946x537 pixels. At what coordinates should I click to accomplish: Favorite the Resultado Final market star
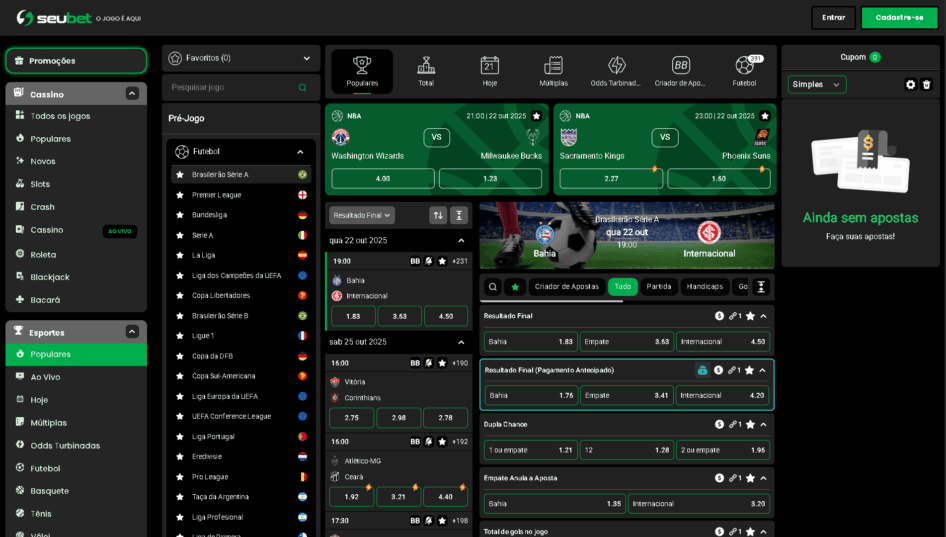(750, 316)
